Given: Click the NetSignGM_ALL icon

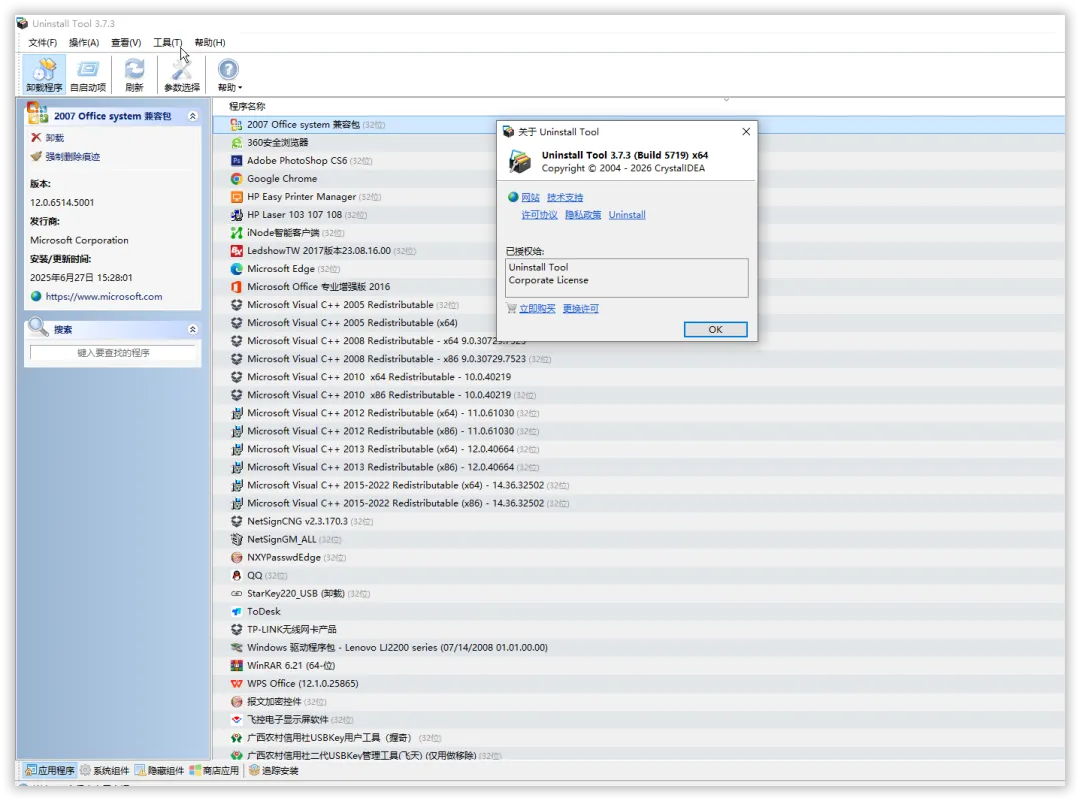Looking at the screenshot, I should (x=236, y=539).
